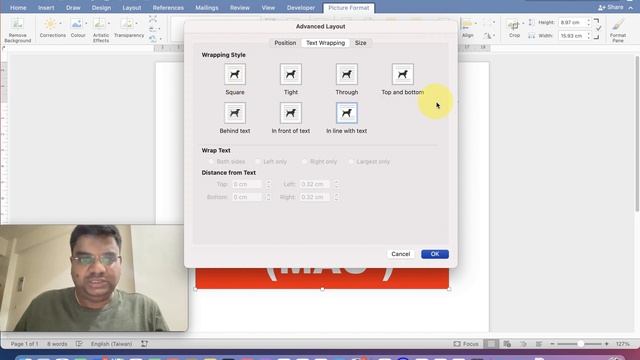Click the Align icon in ribbon
Viewport: 640px width, 360px height.
point(467,24)
